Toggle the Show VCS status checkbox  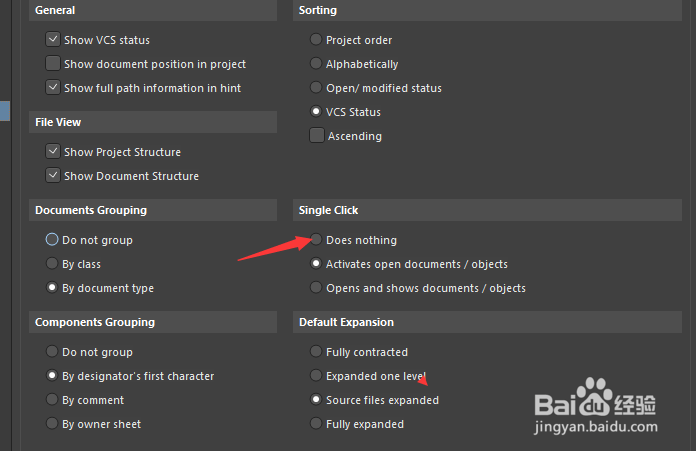53,40
